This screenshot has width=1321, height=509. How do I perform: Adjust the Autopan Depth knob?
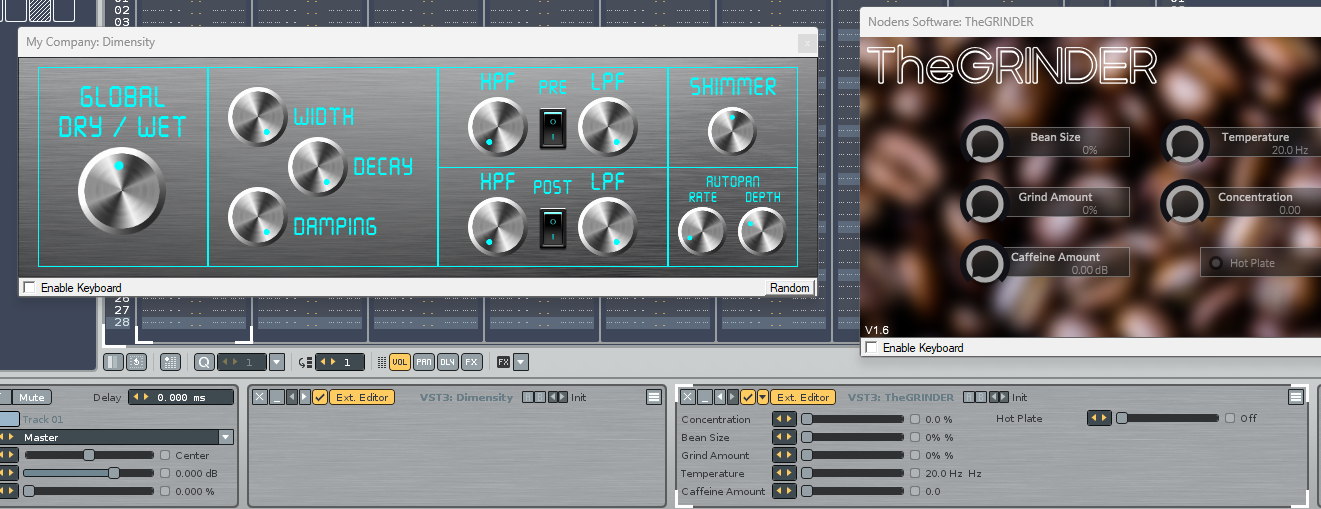[x=763, y=231]
